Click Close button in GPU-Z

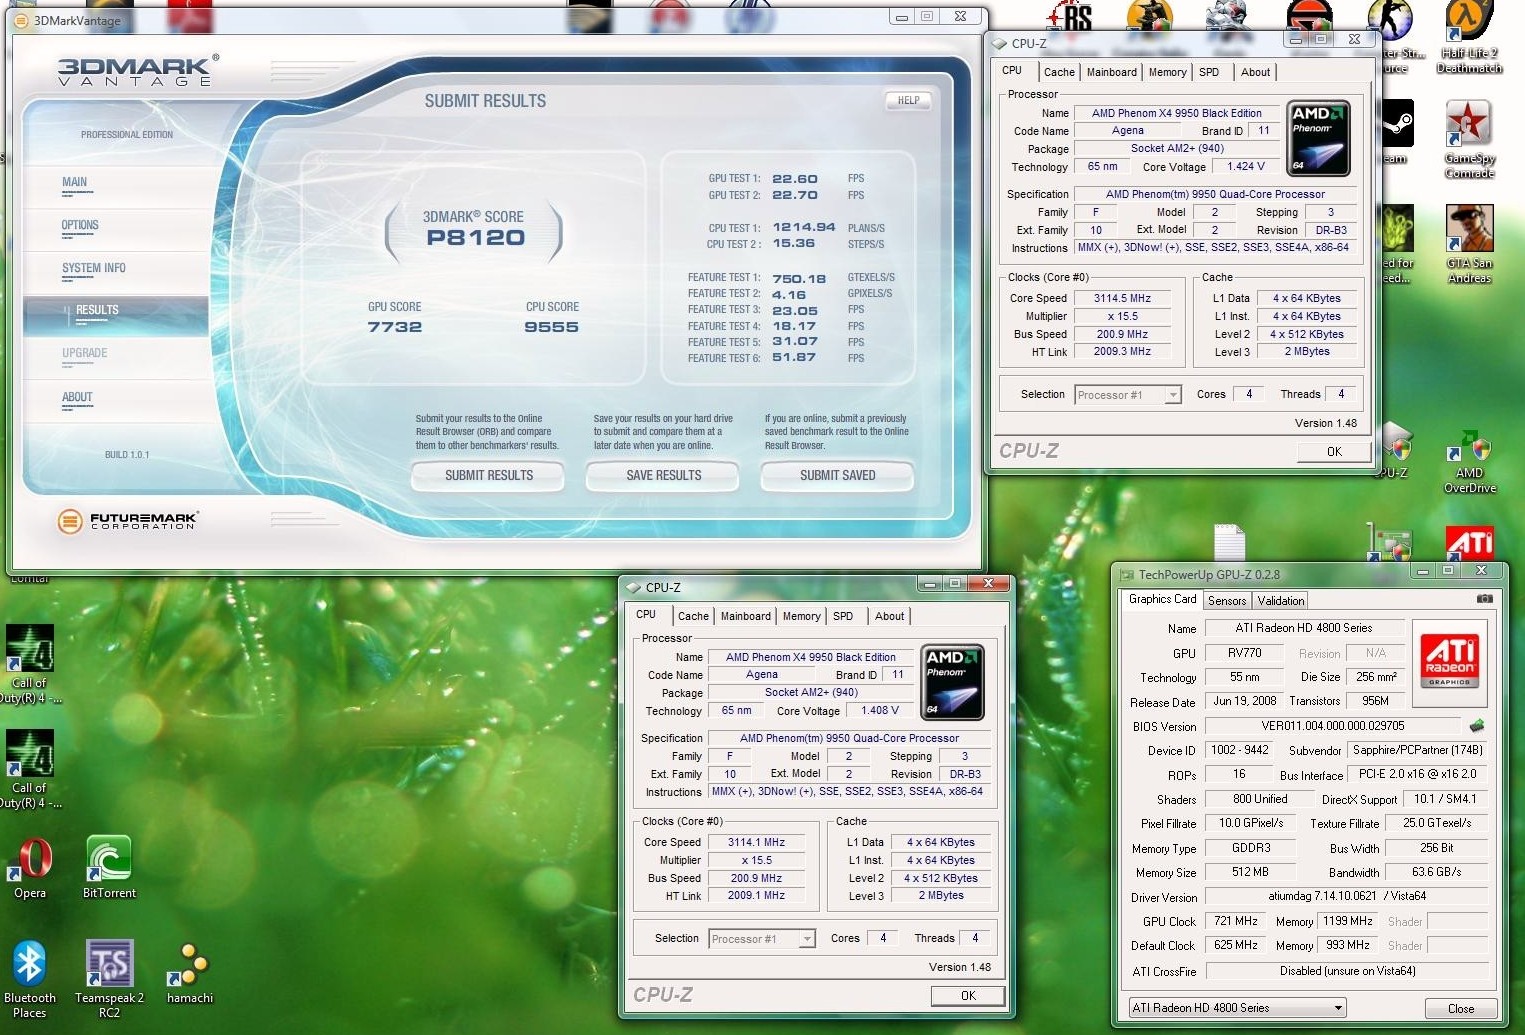click(x=1461, y=1009)
